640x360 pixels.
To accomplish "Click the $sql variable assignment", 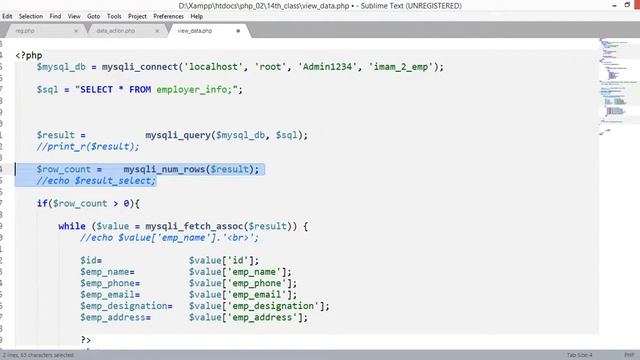I will 47,90.
